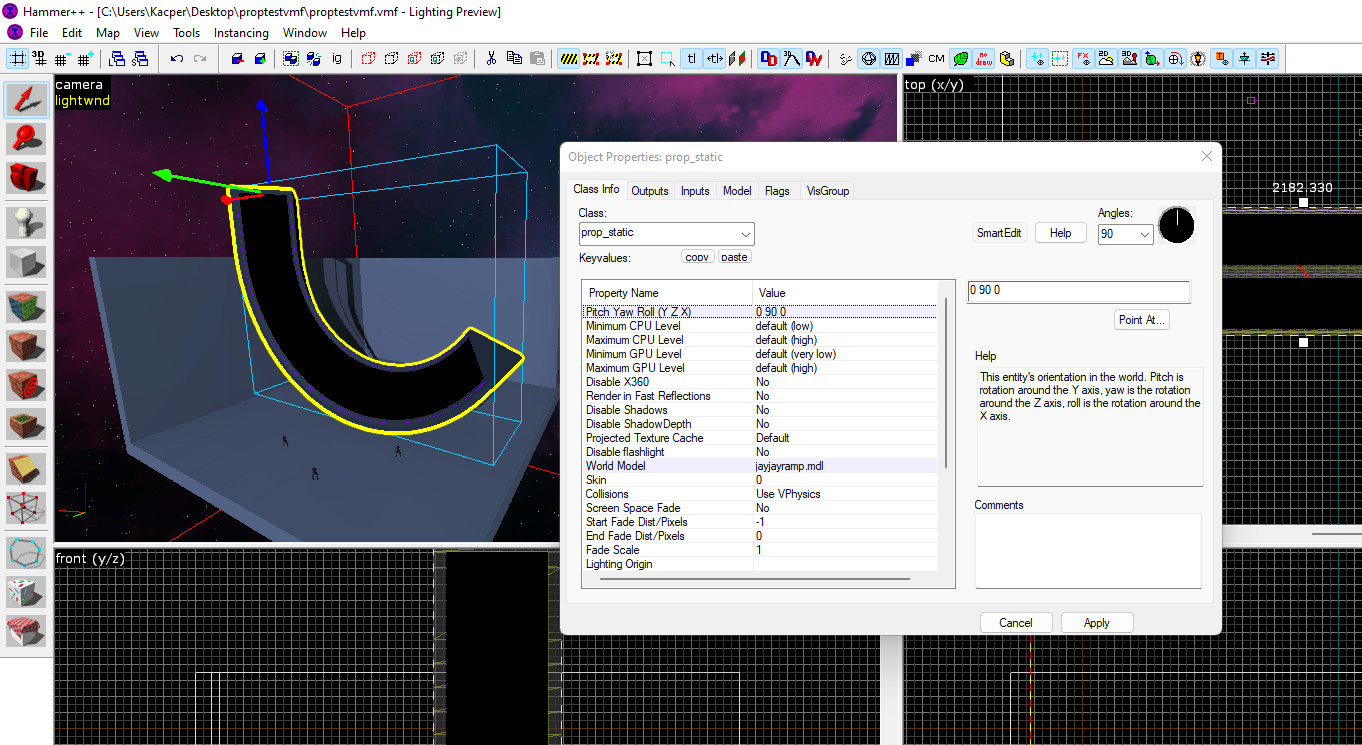Click the Apply button

(1096, 623)
